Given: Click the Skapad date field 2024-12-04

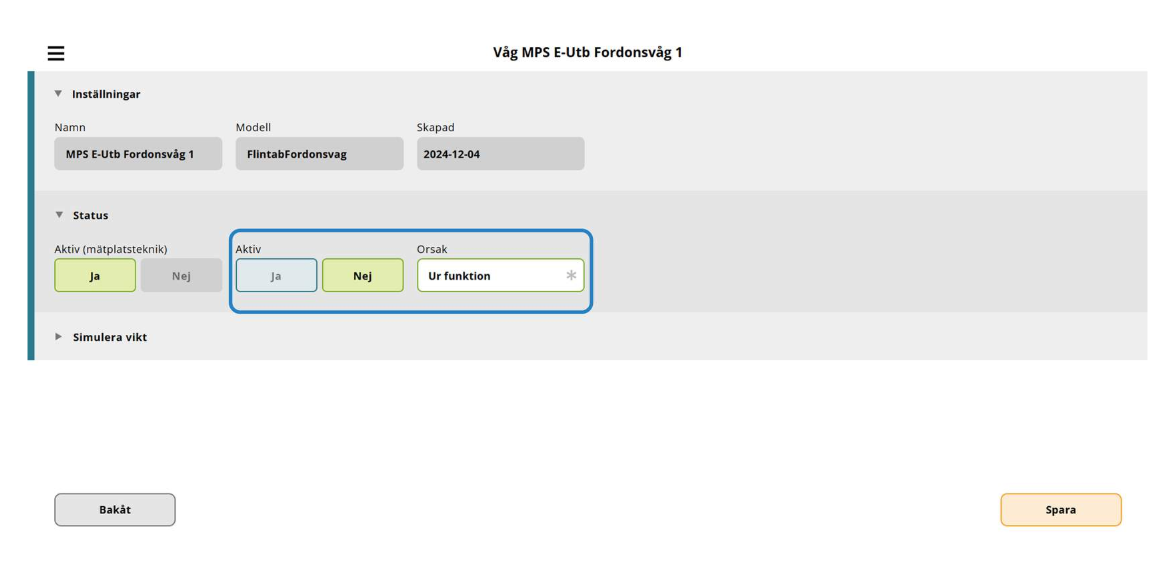Looking at the screenshot, I should (500, 154).
